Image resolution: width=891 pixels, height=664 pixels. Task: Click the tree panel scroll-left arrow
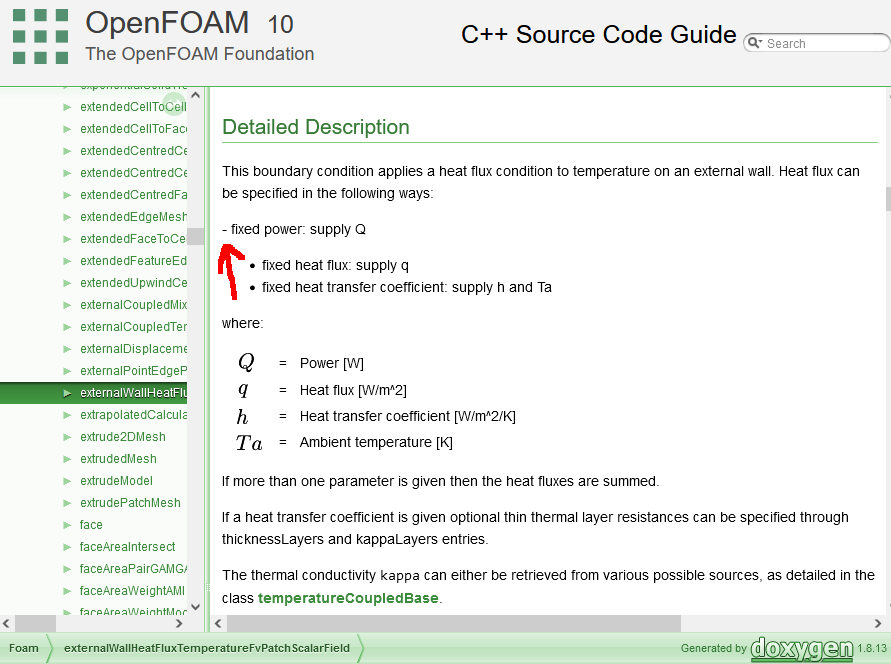[x=6, y=624]
